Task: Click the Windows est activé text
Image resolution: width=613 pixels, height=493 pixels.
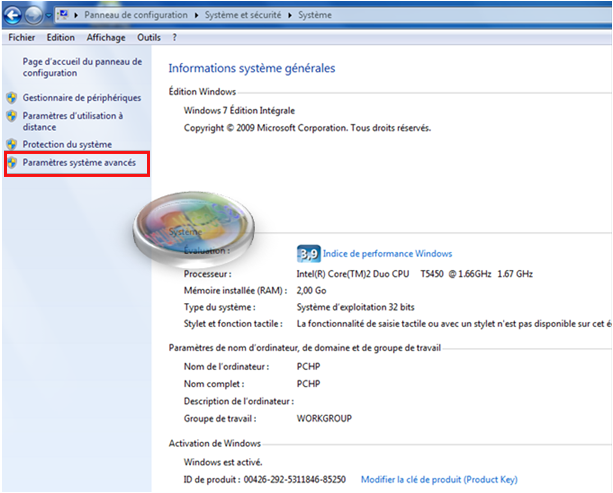Action: (223, 462)
